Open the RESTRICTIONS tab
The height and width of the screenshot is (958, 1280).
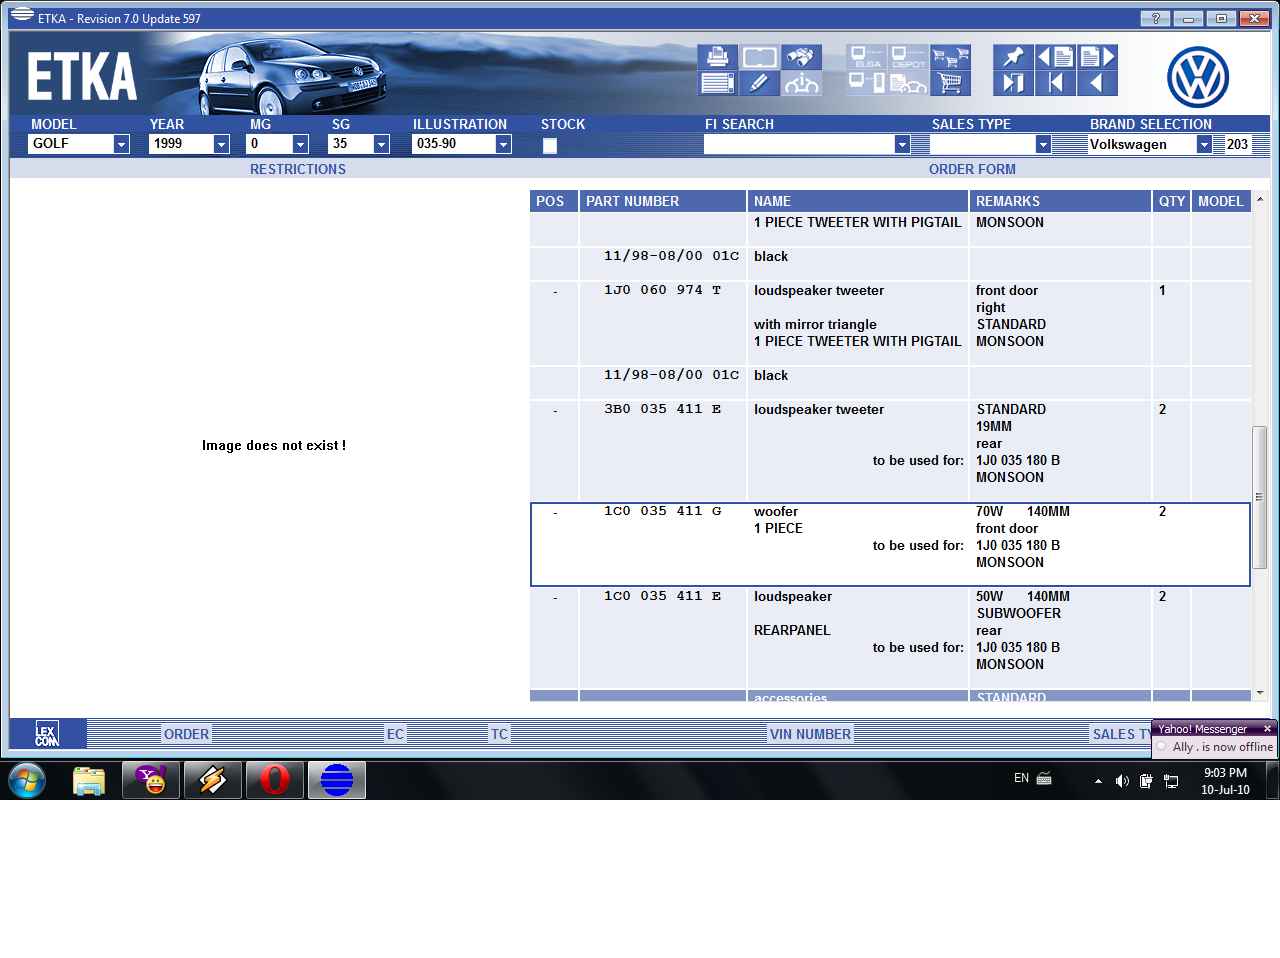coord(298,169)
